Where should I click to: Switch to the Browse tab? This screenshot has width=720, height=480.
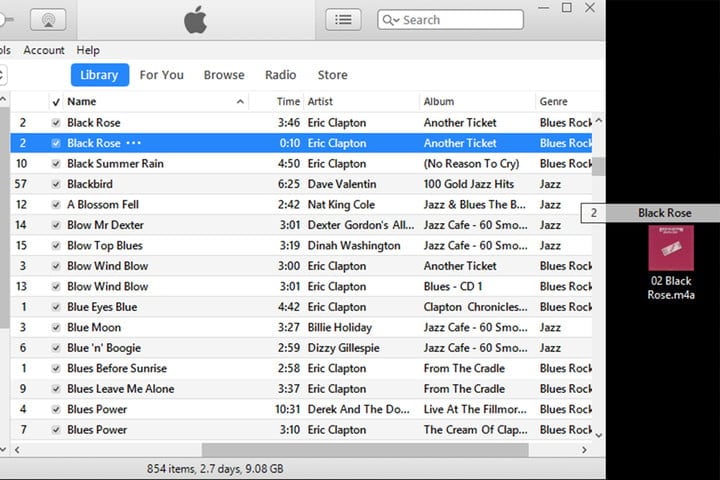[224, 75]
